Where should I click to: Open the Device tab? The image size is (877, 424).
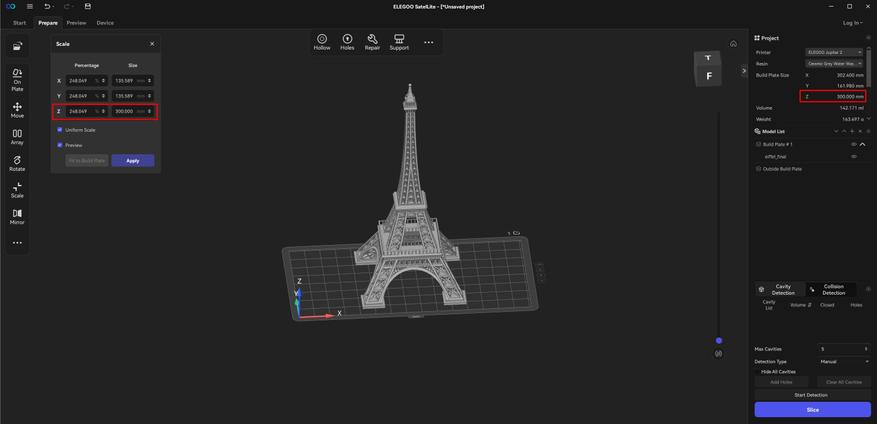(x=105, y=23)
